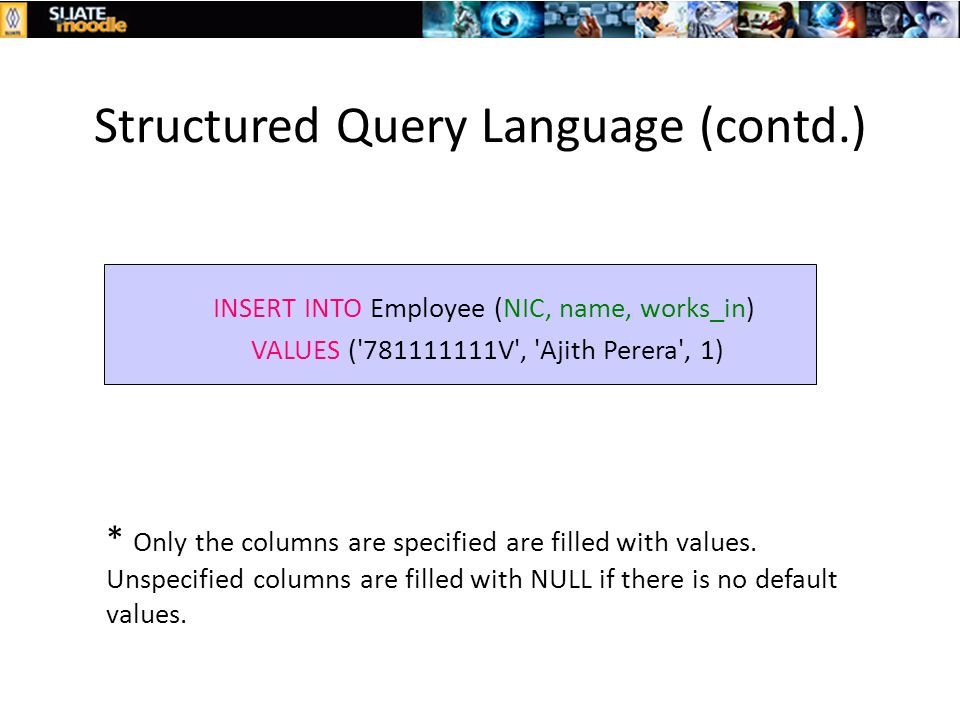Click the 'Employee' table name

(x=427, y=309)
